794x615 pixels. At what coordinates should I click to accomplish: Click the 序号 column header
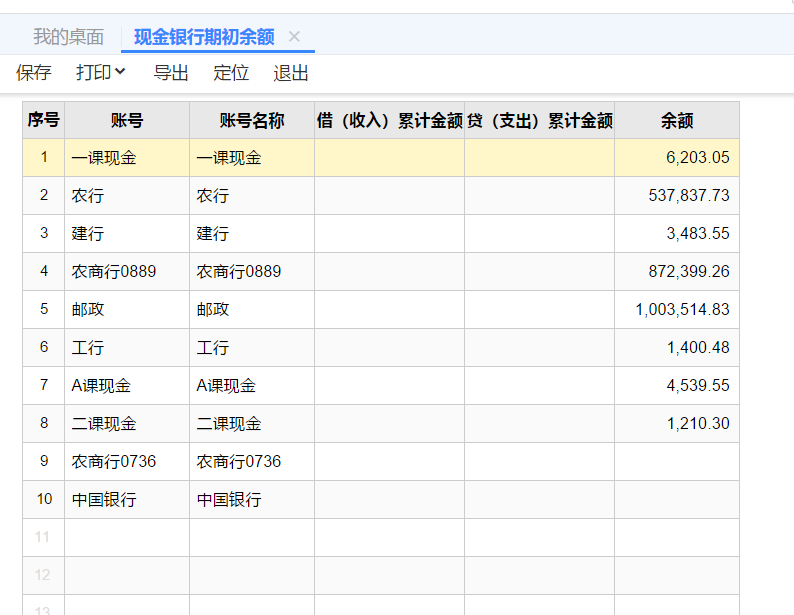(44, 120)
